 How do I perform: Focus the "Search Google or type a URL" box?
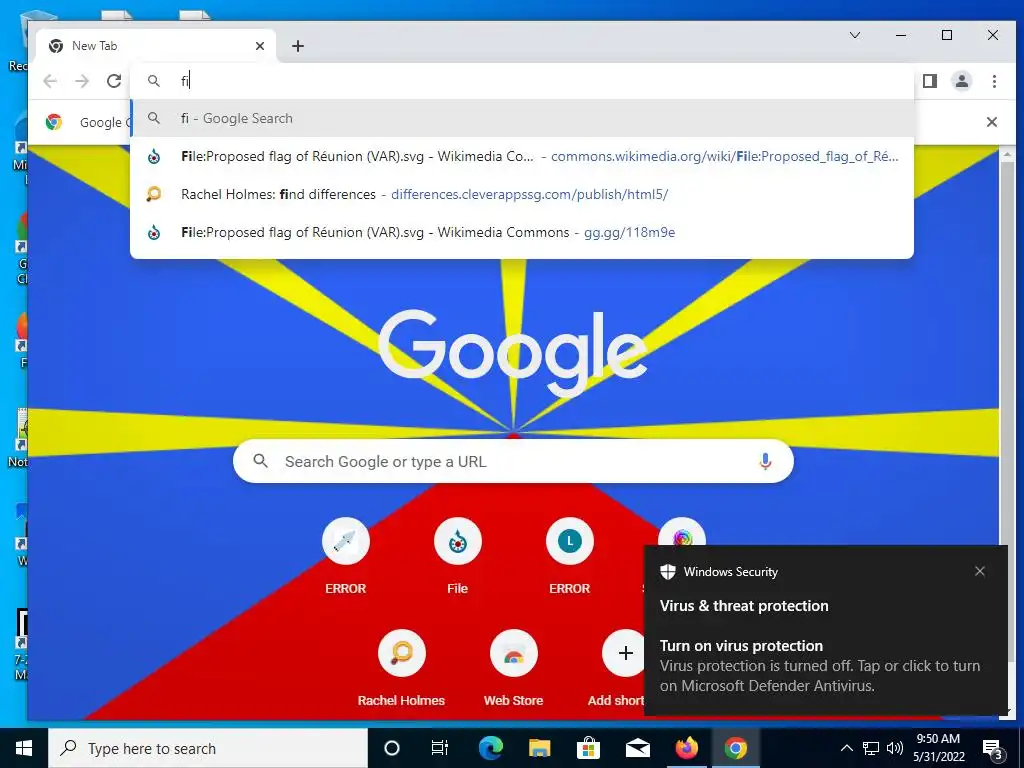(x=513, y=461)
